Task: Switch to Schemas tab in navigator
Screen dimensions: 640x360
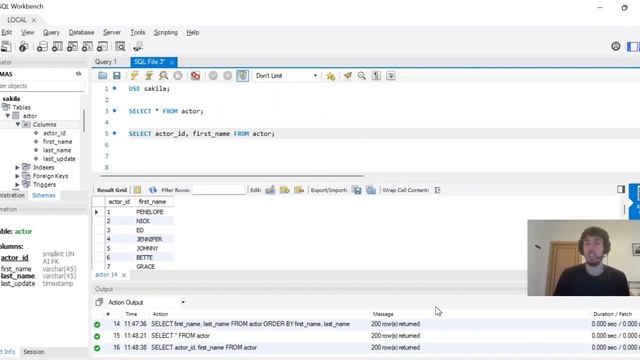Action: pyautogui.click(x=44, y=195)
